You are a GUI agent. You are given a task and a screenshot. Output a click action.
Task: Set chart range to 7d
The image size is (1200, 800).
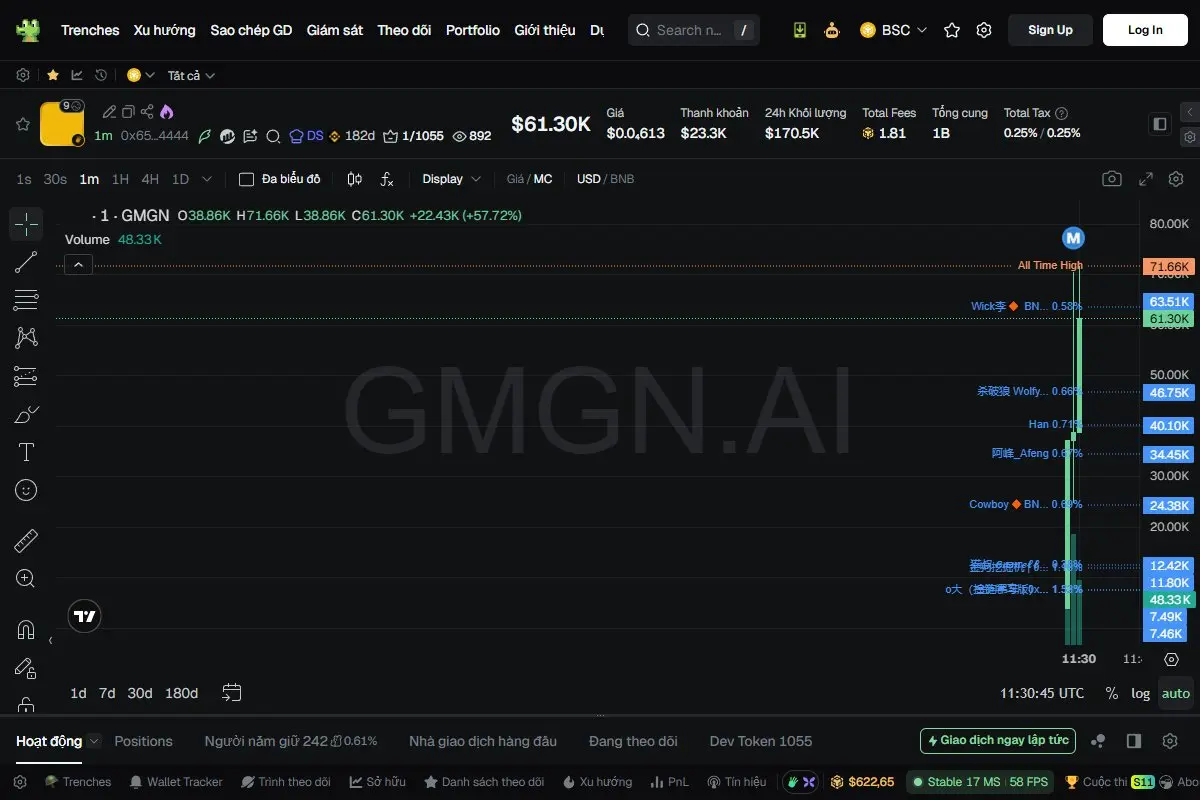pos(107,693)
